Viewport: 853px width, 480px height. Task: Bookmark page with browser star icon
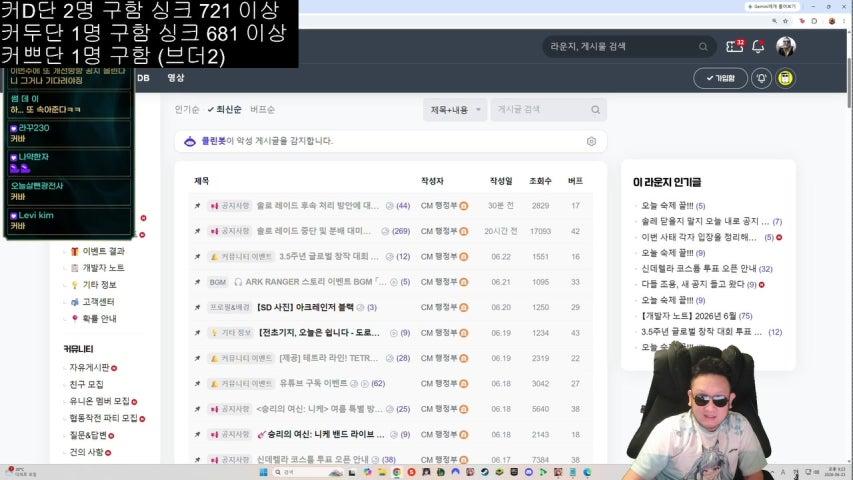pyautogui.click(x=786, y=21)
